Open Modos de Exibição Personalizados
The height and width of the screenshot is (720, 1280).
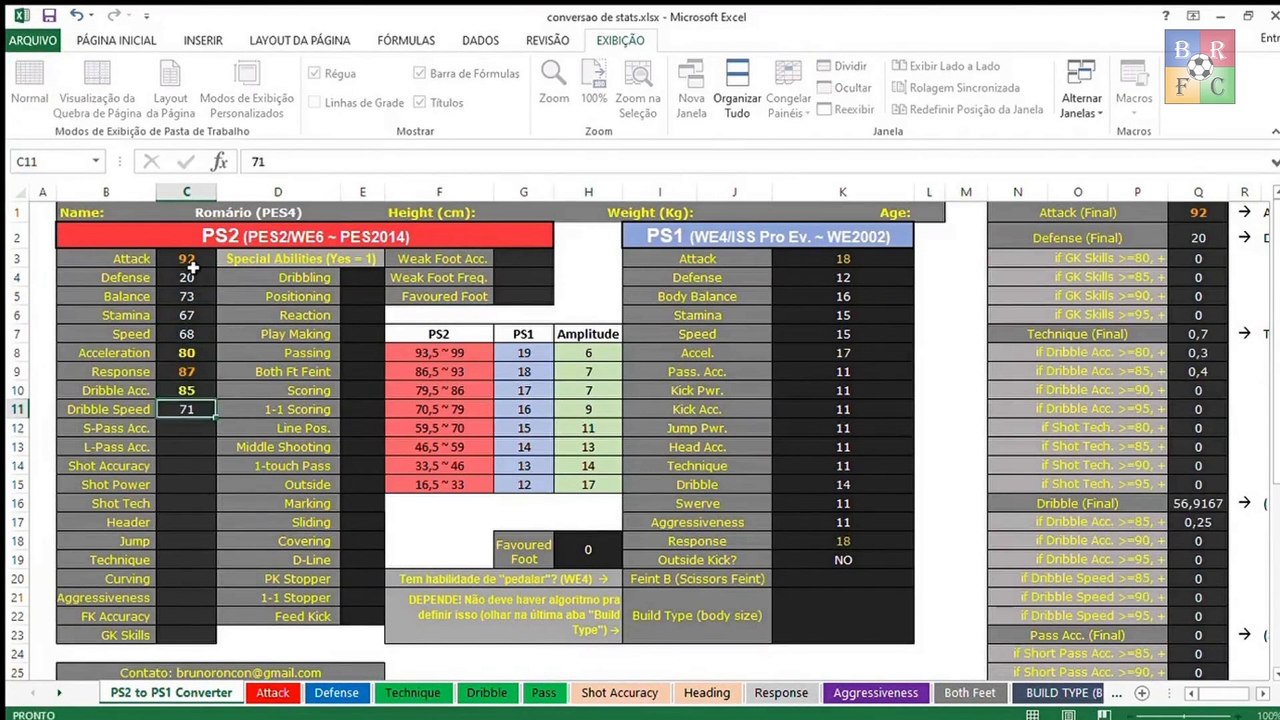[247, 88]
